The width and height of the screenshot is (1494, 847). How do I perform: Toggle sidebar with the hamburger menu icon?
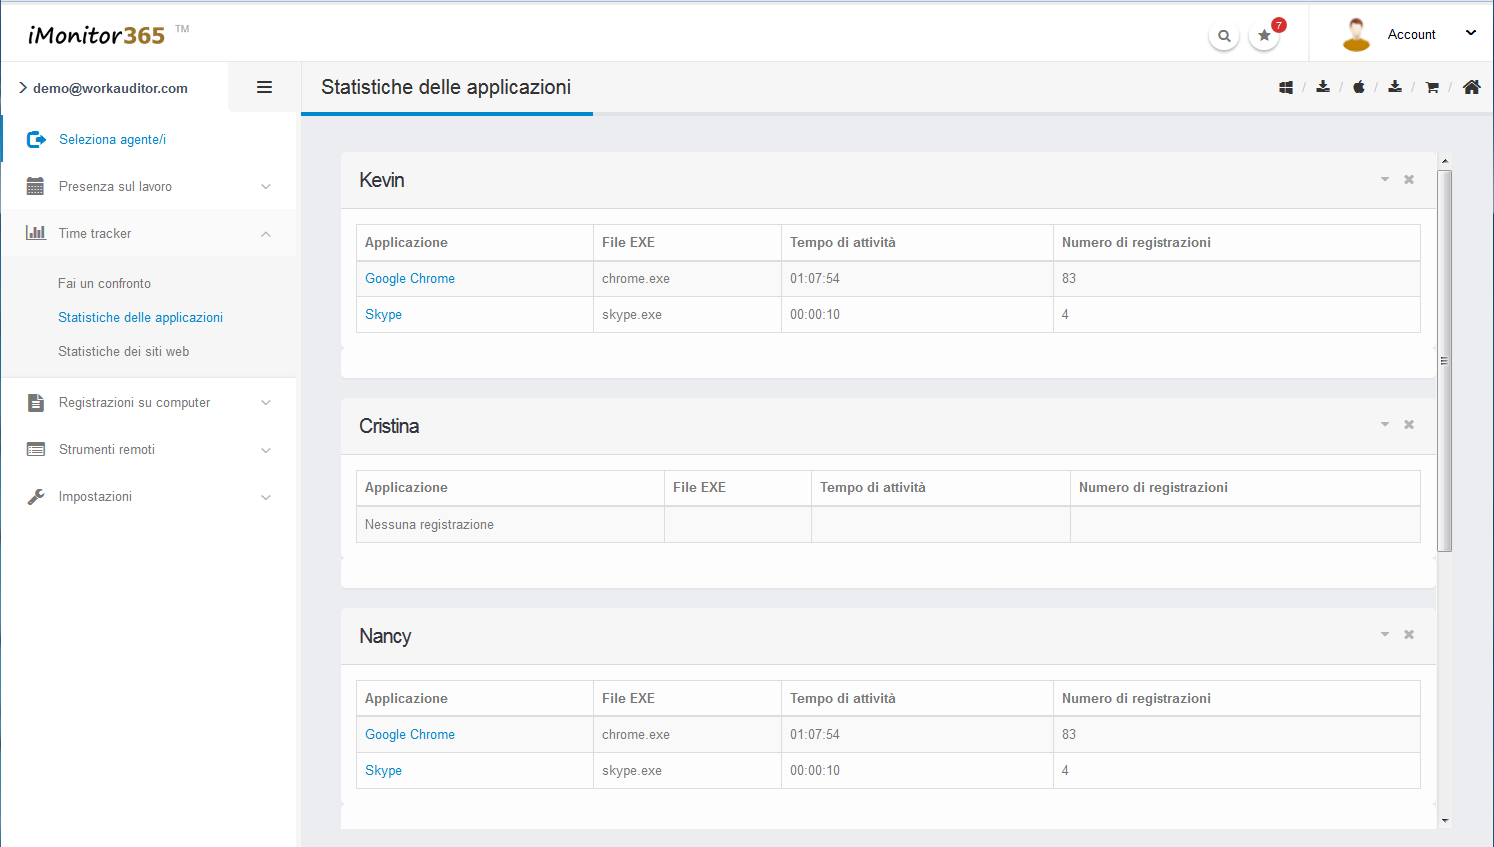click(264, 87)
